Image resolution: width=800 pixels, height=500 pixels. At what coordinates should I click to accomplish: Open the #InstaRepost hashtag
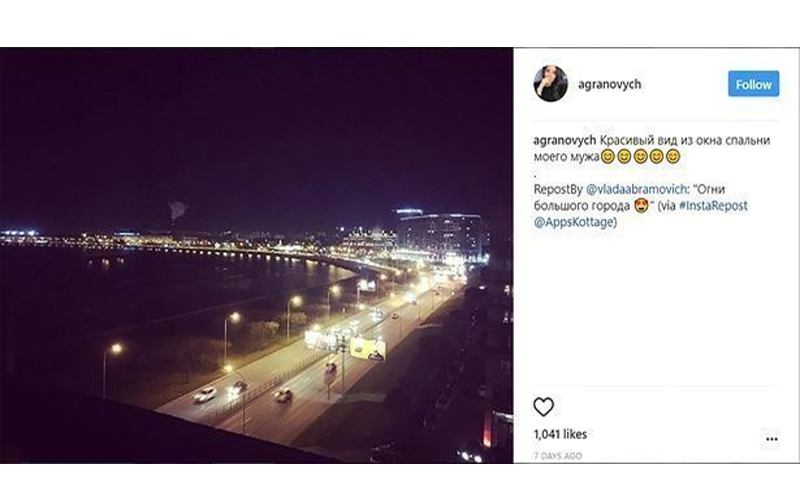(713, 206)
